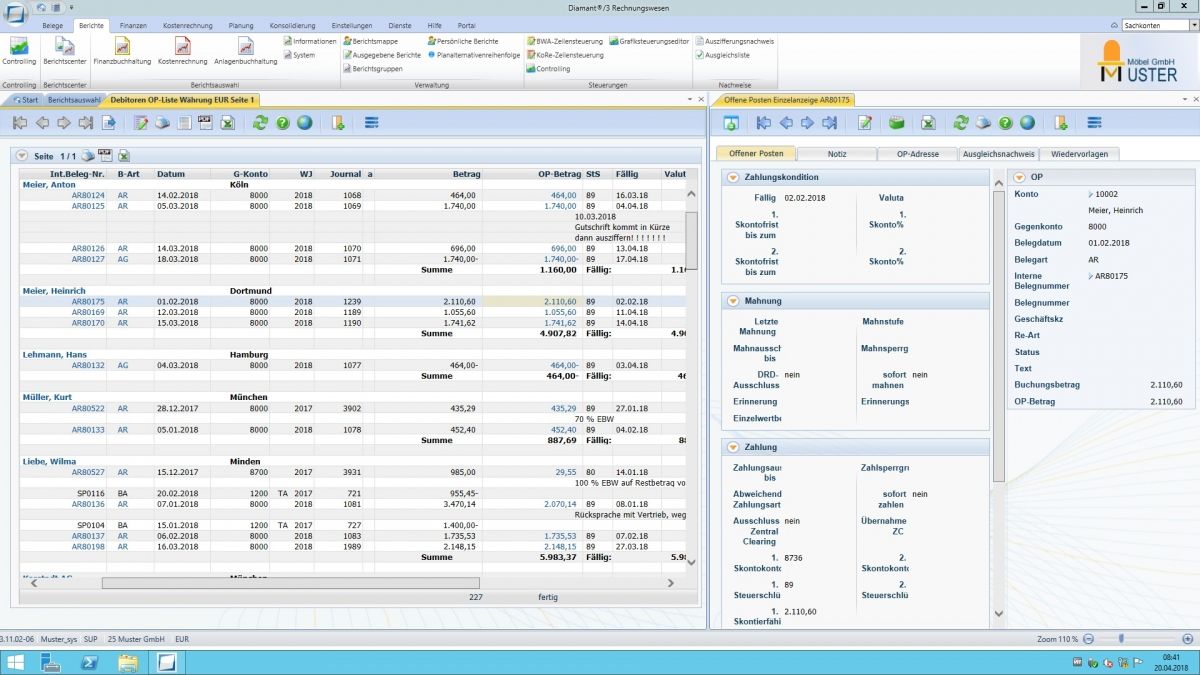Open the Berichtscenter from the ribbon
1200x675 pixels.
pos(64,51)
